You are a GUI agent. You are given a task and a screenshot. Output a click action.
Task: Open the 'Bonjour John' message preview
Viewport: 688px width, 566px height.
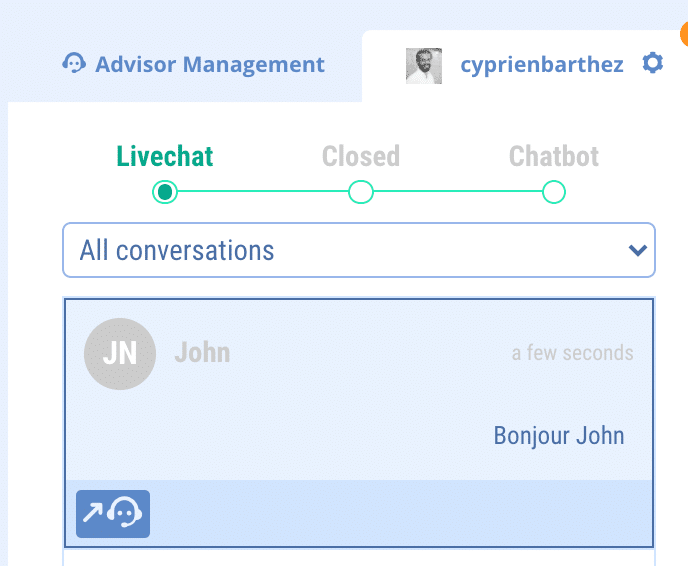pos(558,436)
